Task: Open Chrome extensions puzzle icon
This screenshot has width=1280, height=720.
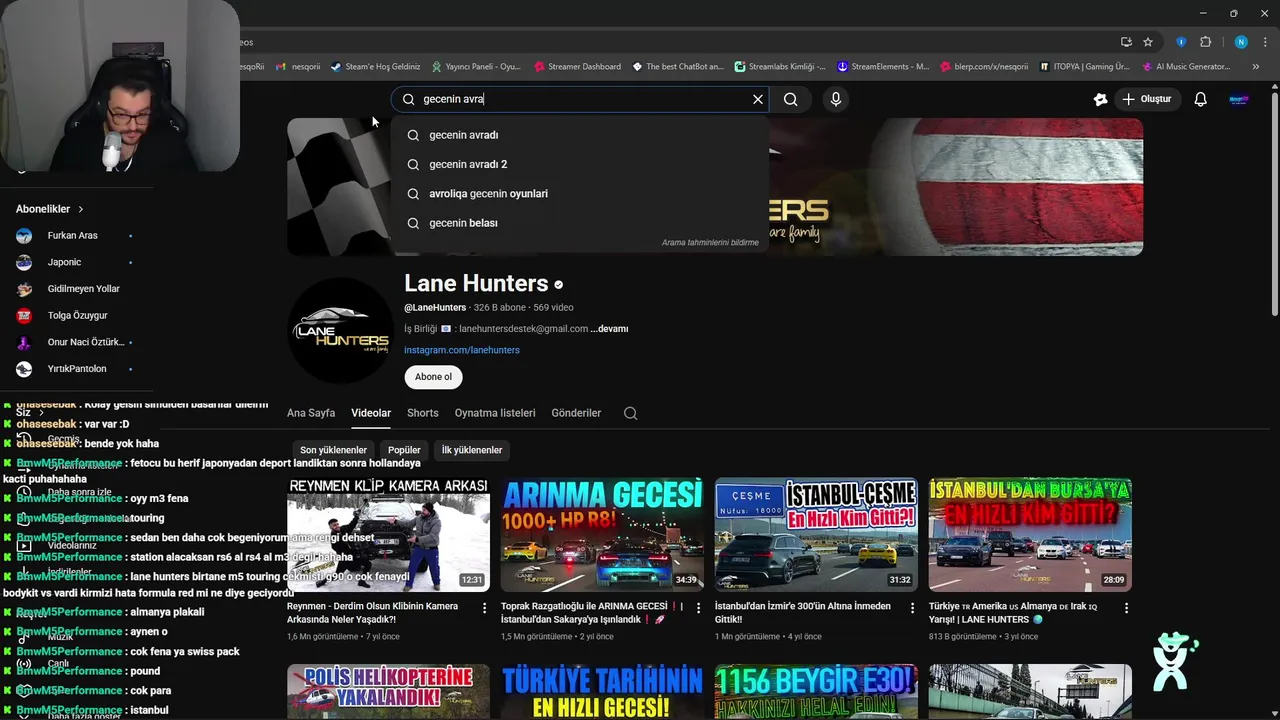Action: pos(1205,42)
